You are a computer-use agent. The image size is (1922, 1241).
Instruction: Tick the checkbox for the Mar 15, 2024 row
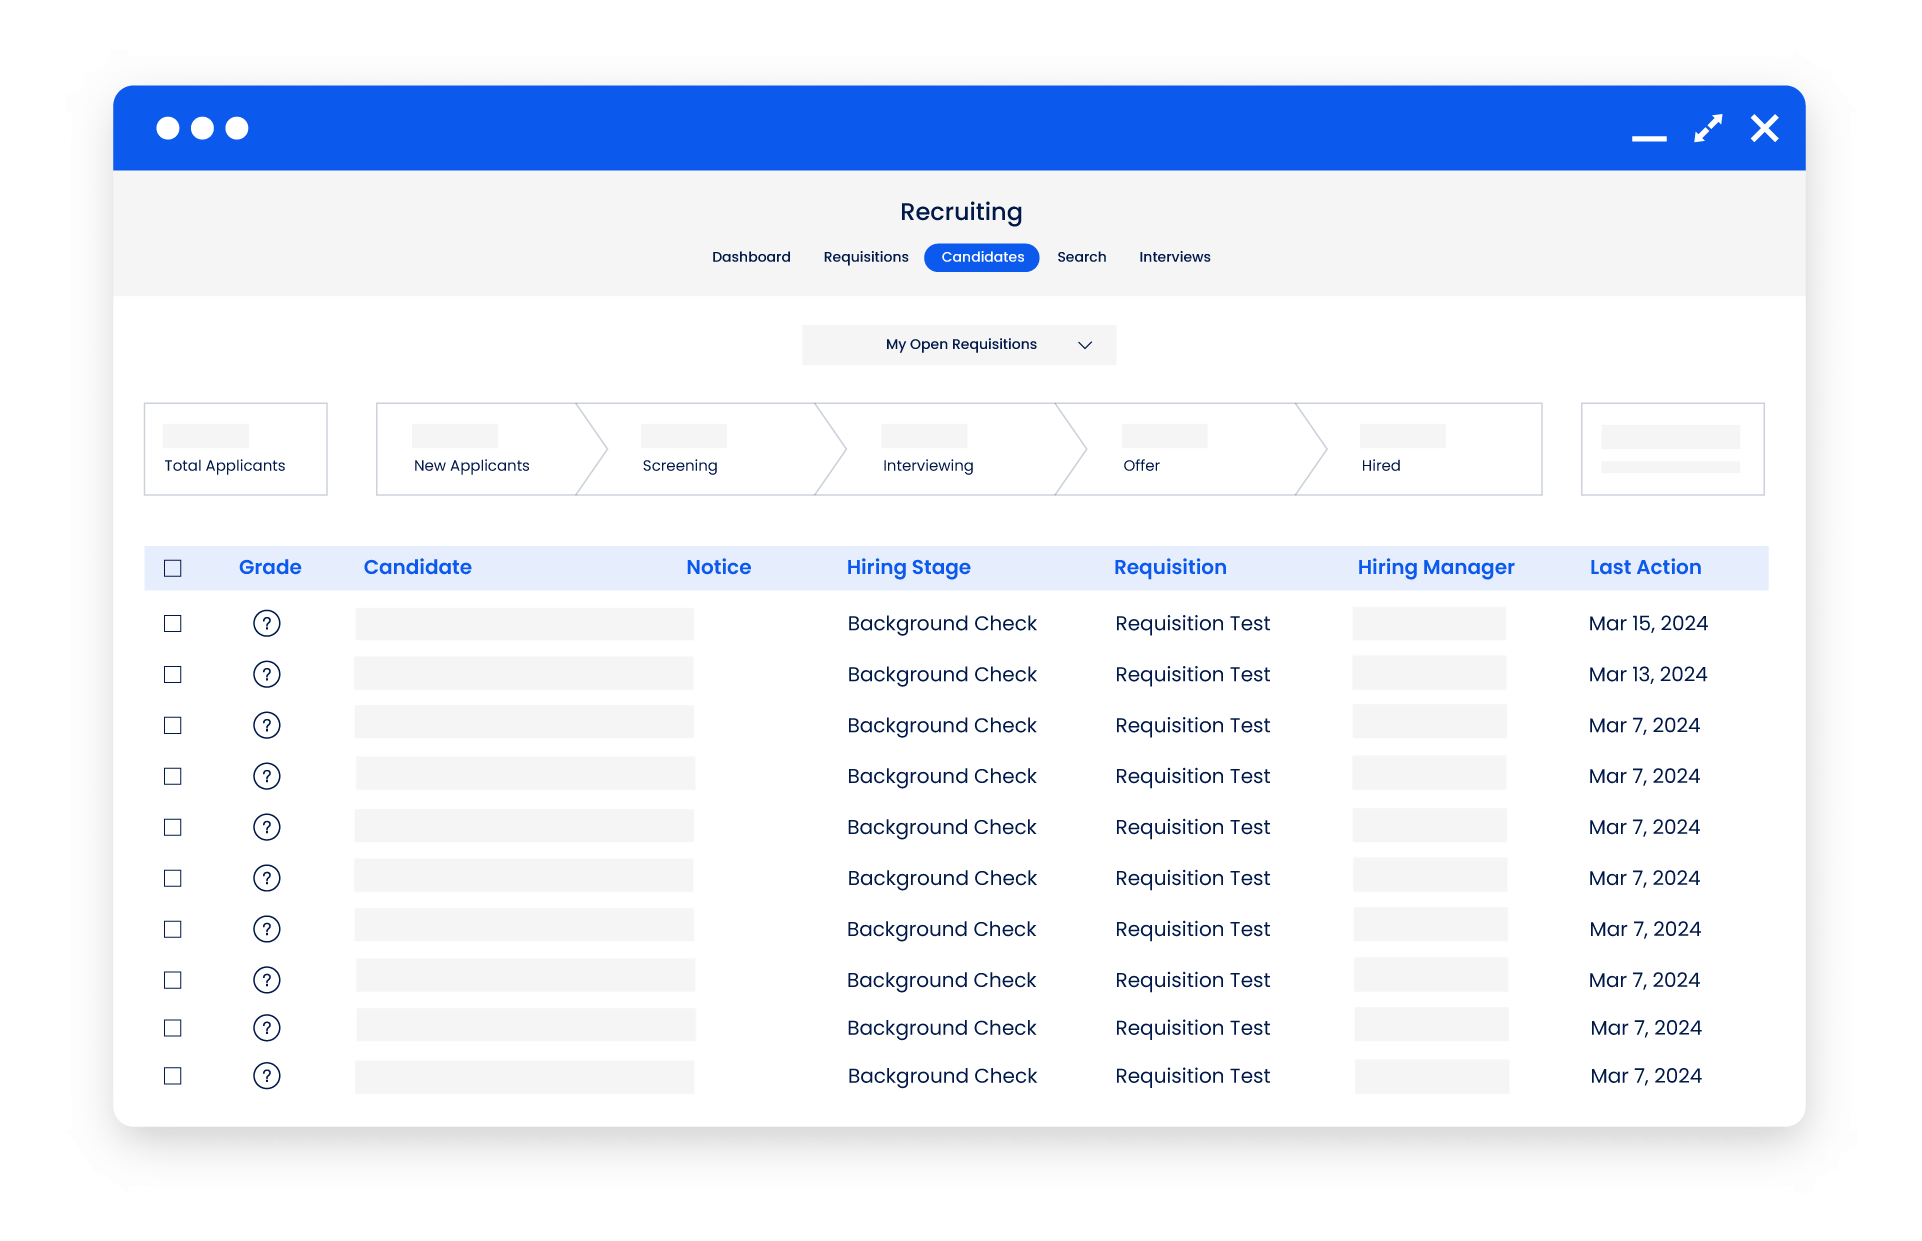pyautogui.click(x=173, y=623)
